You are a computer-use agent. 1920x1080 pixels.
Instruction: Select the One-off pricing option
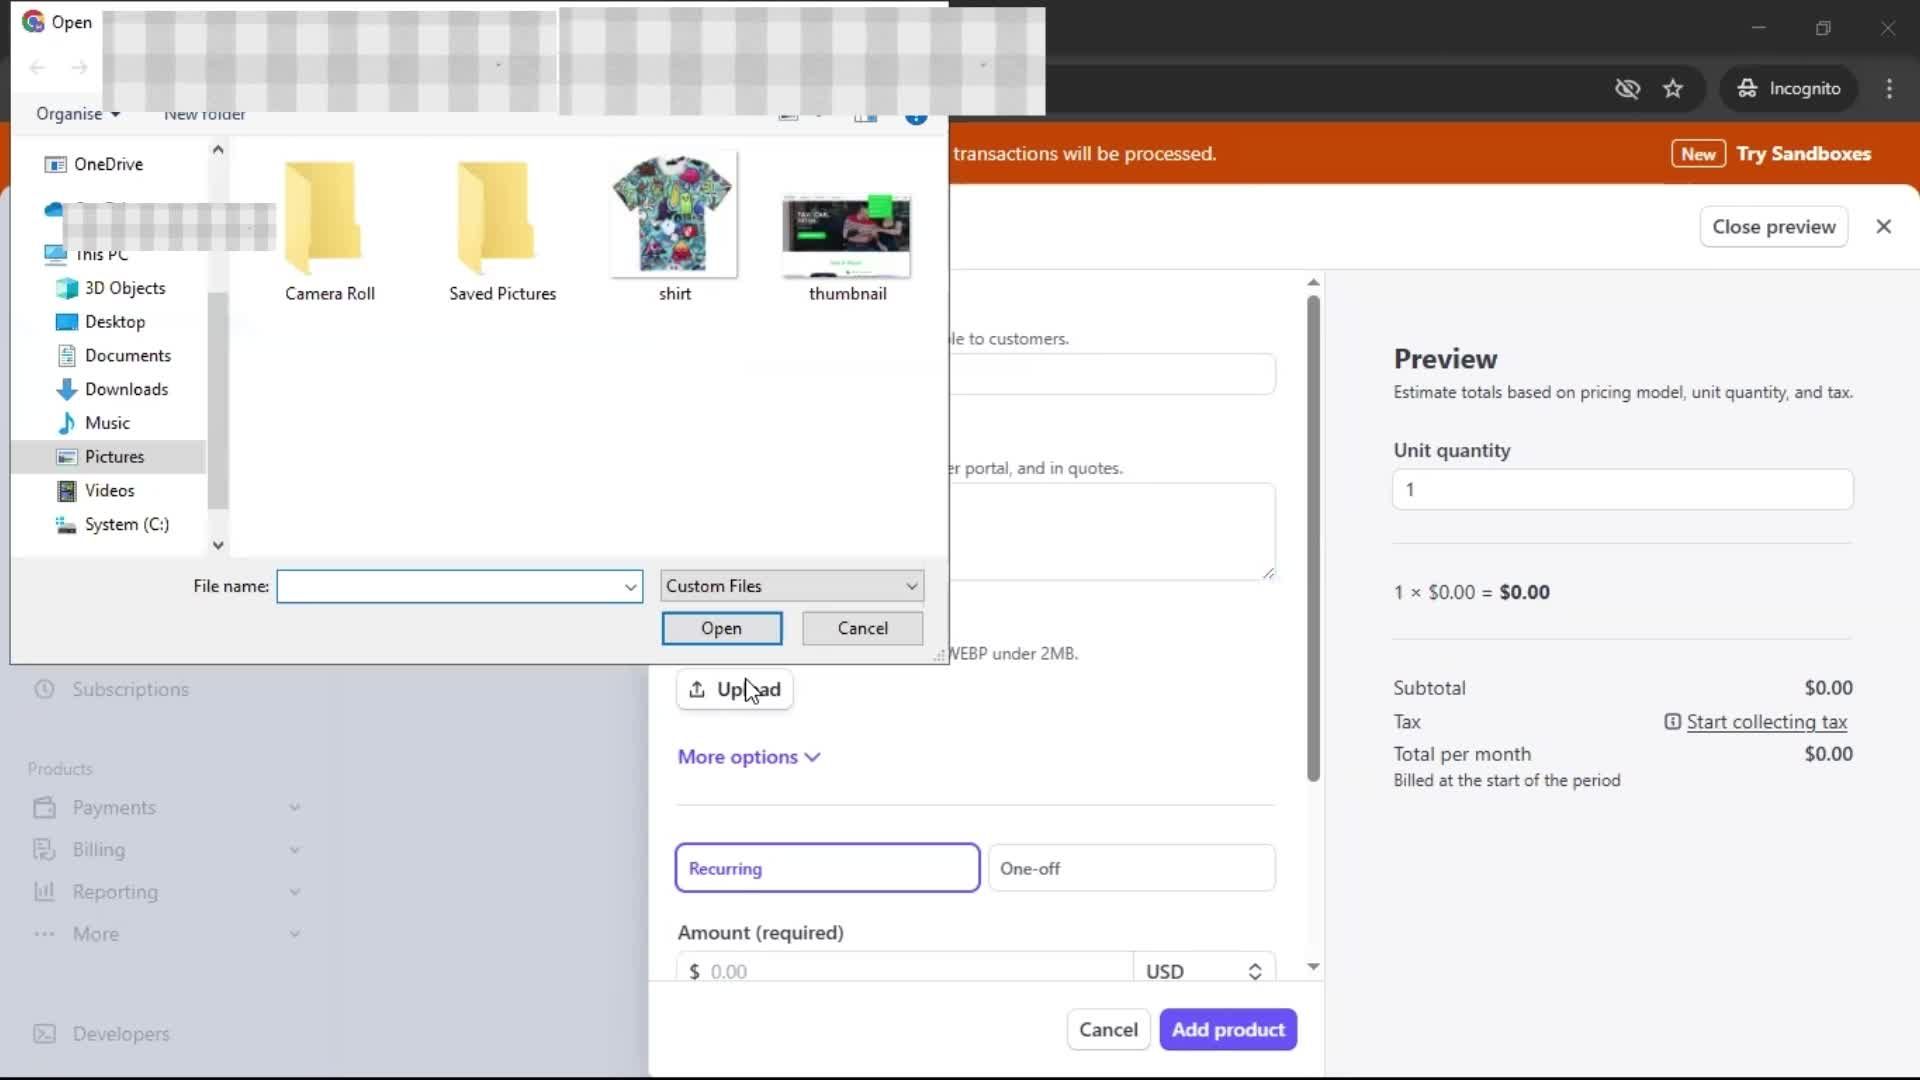(x=1131, y=868)
